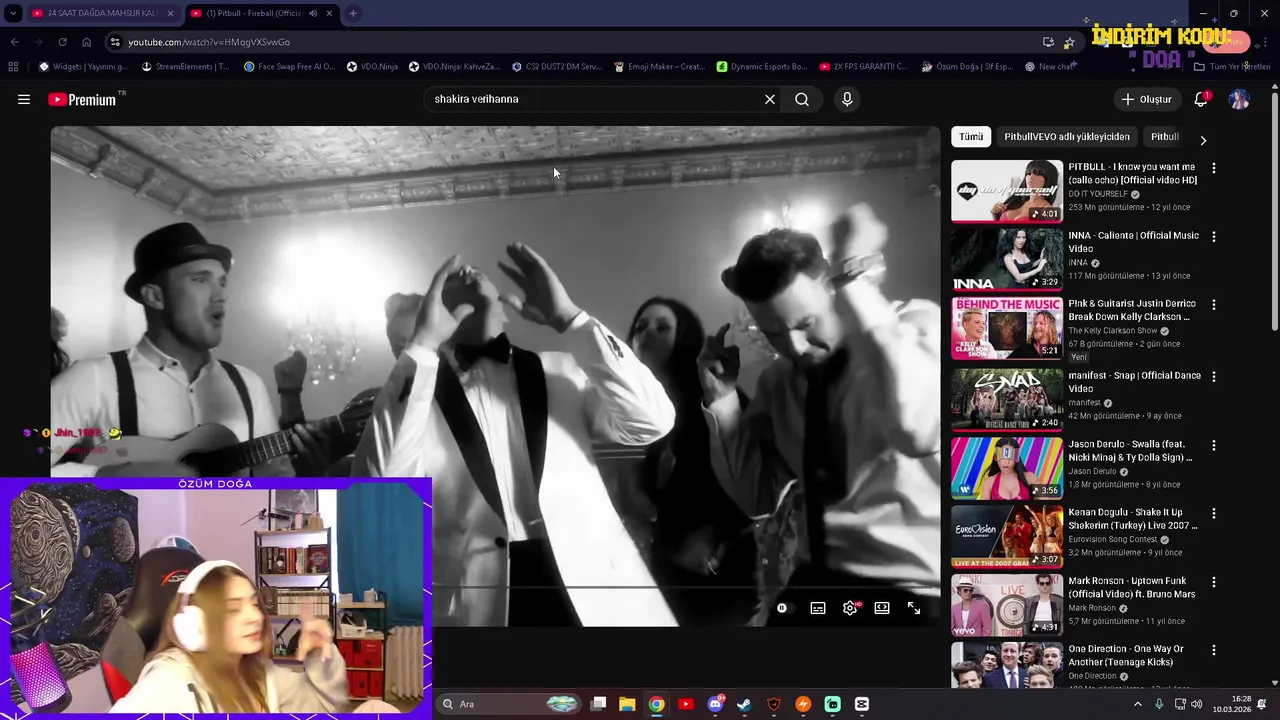The width and height of the screenshot is (1280, 720).
Task: Open the 'CS2 DUST2 DM Serv...' bookmark
Action: [x=556, y=67]
